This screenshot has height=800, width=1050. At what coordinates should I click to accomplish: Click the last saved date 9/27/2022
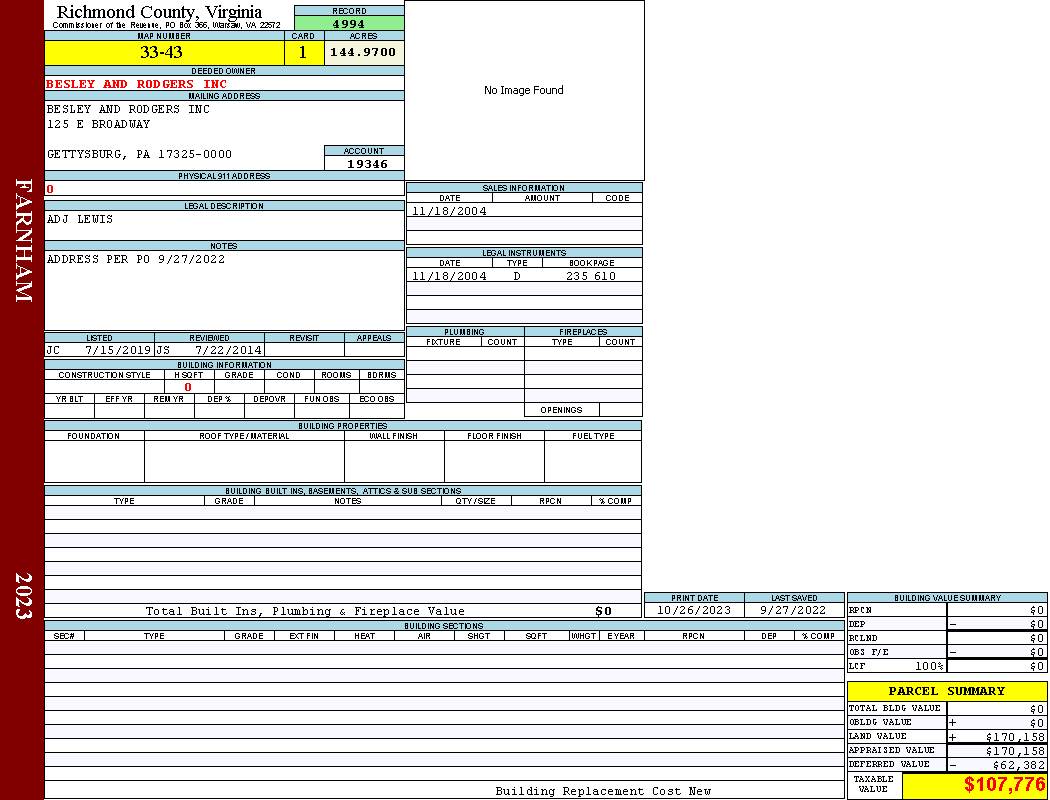point(793,610)
